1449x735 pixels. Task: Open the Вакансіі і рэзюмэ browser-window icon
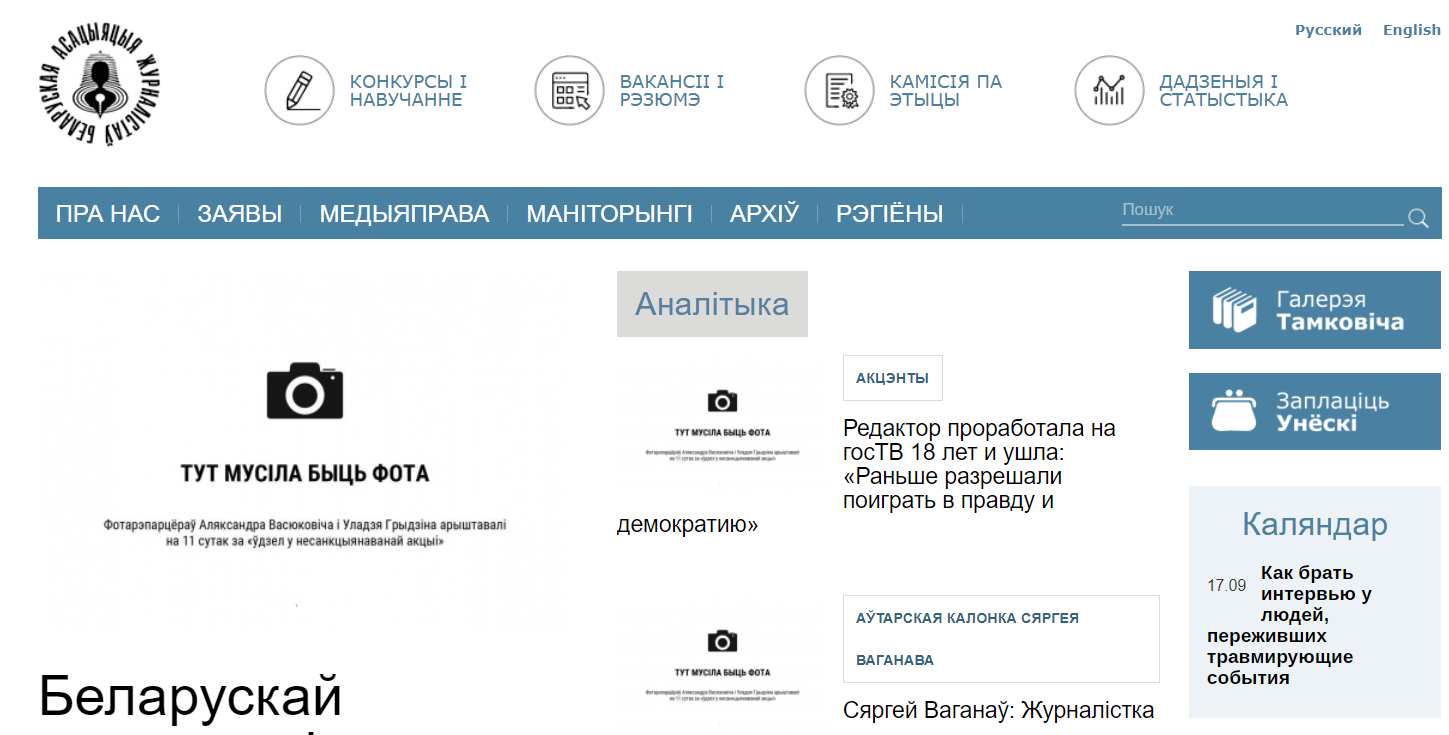tap(569, 91)
